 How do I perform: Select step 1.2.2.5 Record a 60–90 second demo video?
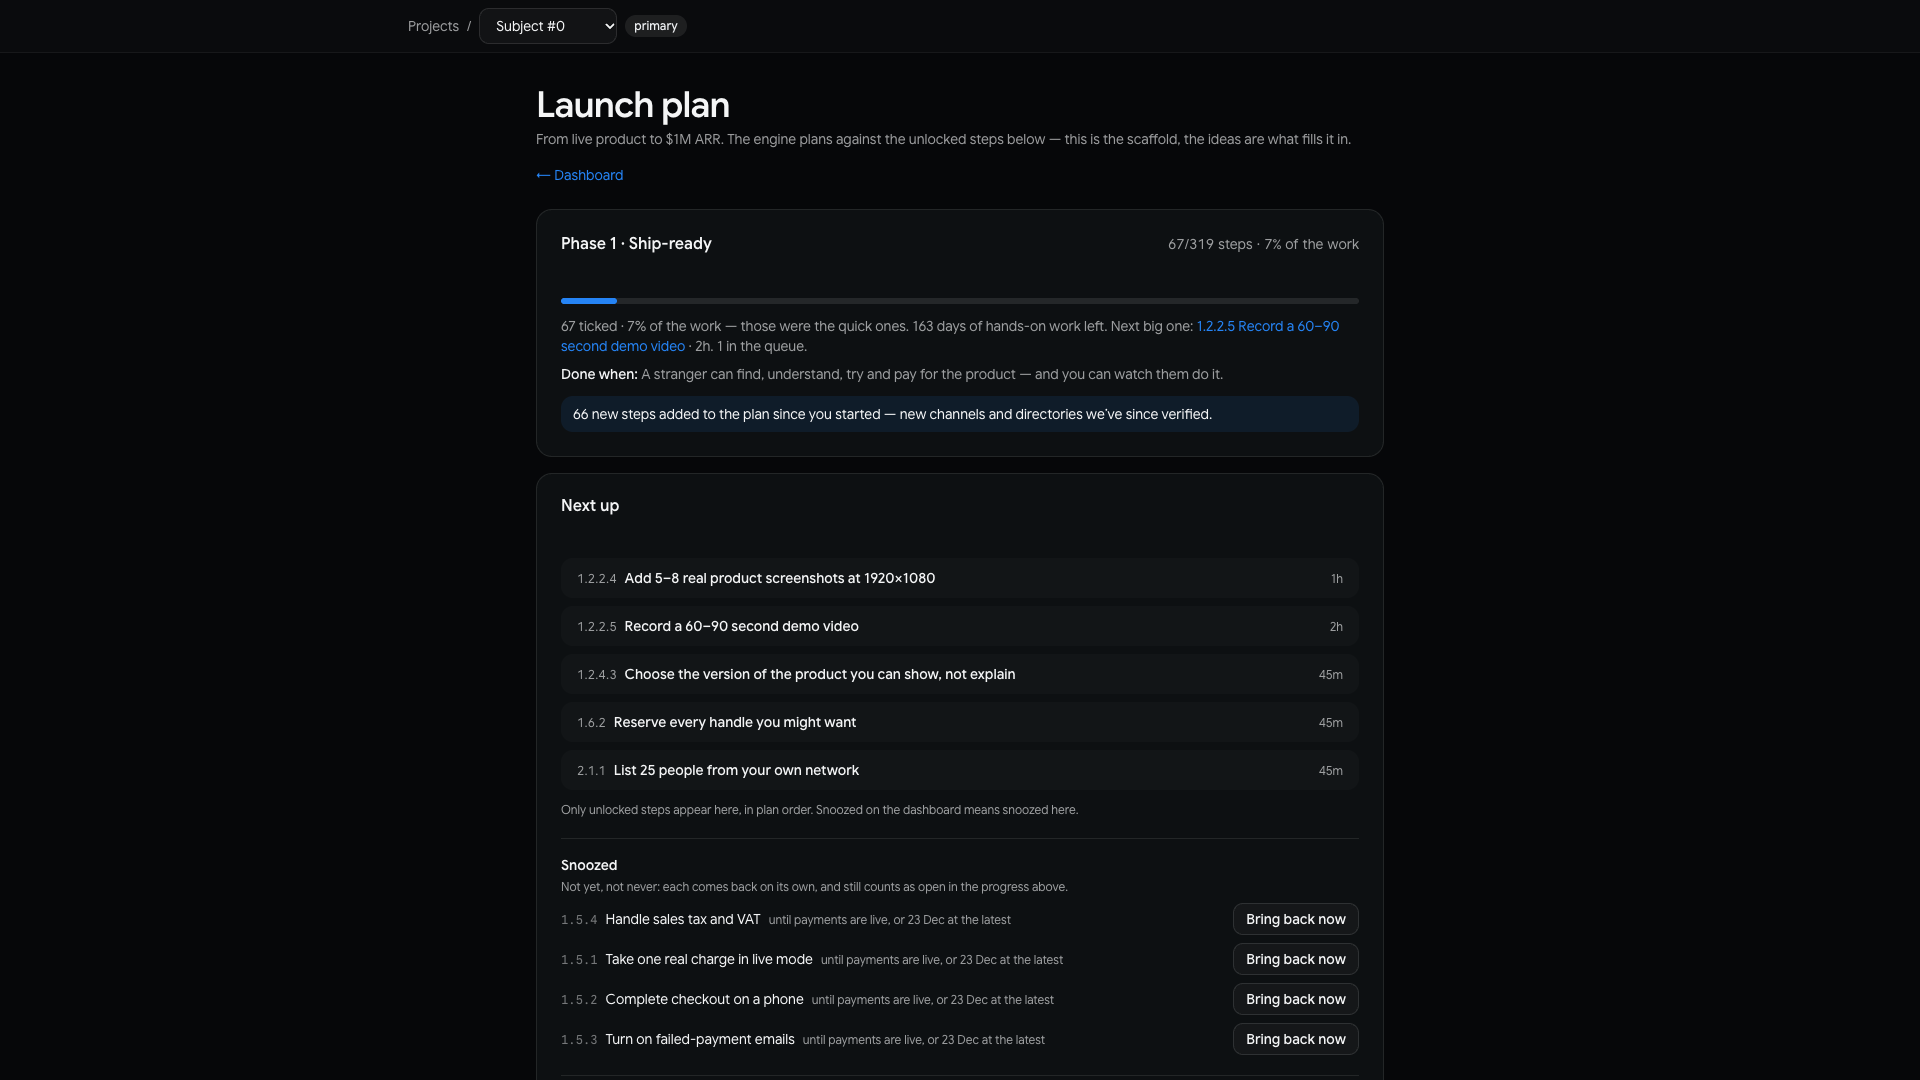[960, 626]
